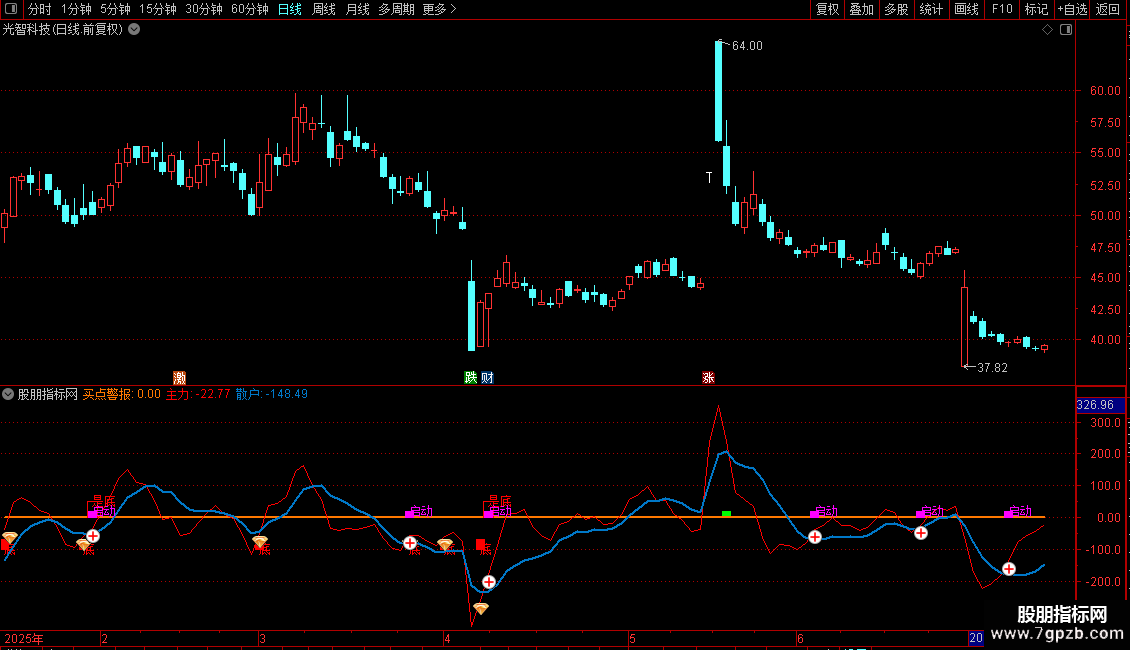
Task: Switch to the 周线 weekly tab
Action: pos(324,9)
